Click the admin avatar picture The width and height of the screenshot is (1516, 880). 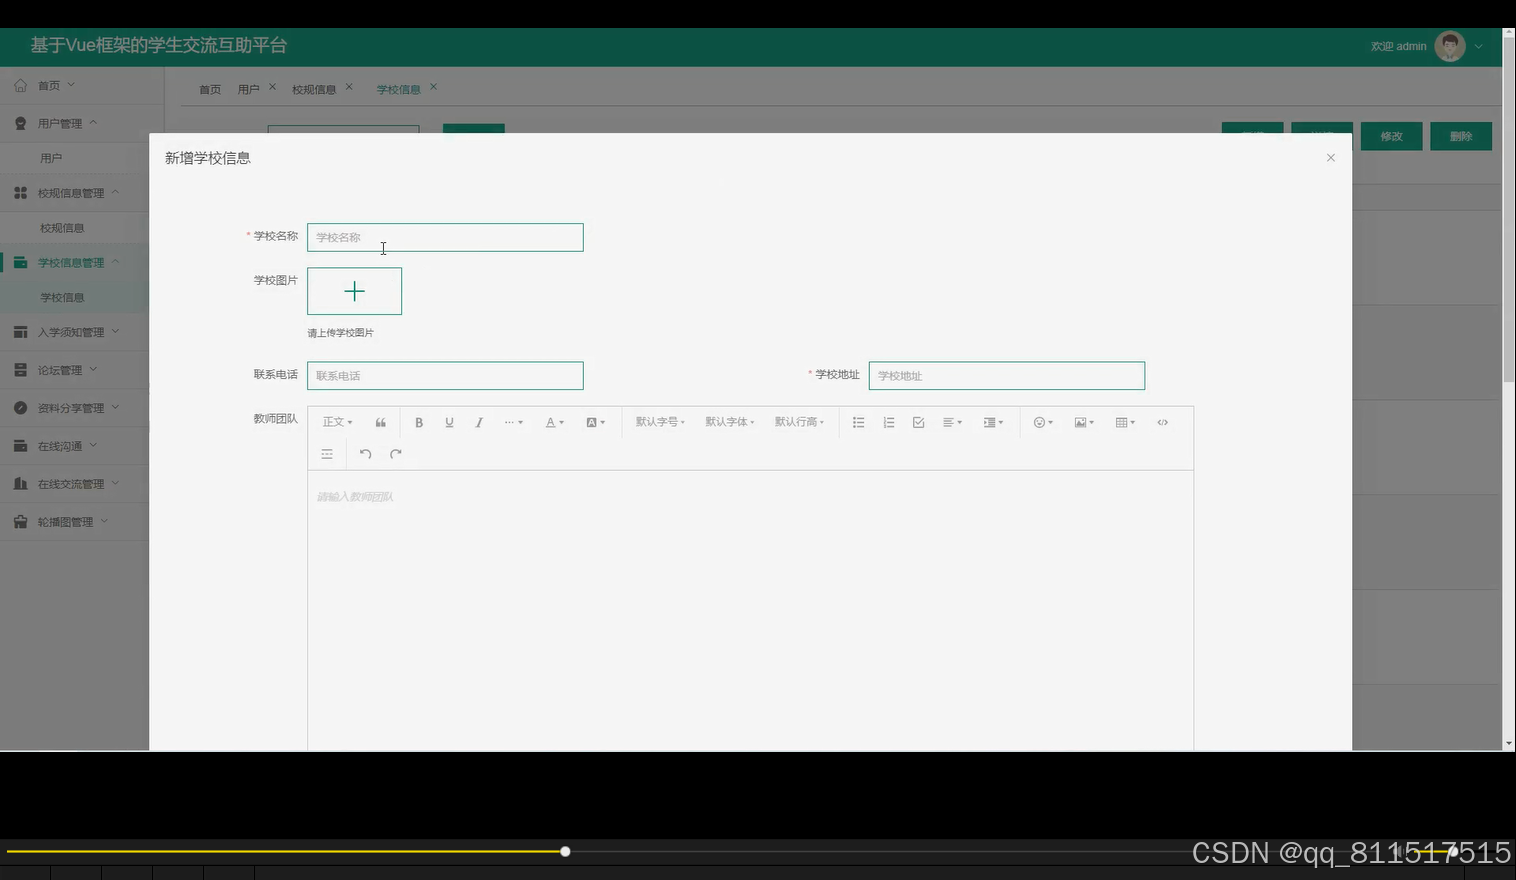tap(1449, 46)
